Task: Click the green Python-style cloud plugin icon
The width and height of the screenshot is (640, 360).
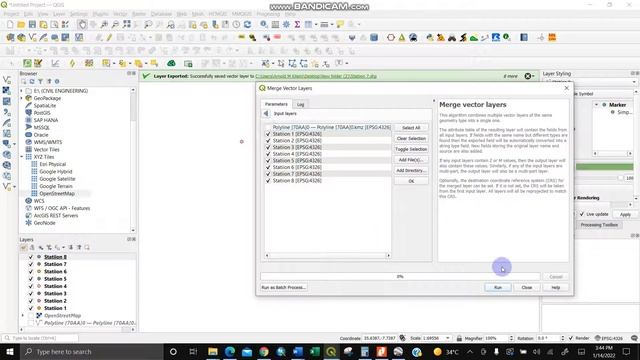Action: tap(171, 63)
